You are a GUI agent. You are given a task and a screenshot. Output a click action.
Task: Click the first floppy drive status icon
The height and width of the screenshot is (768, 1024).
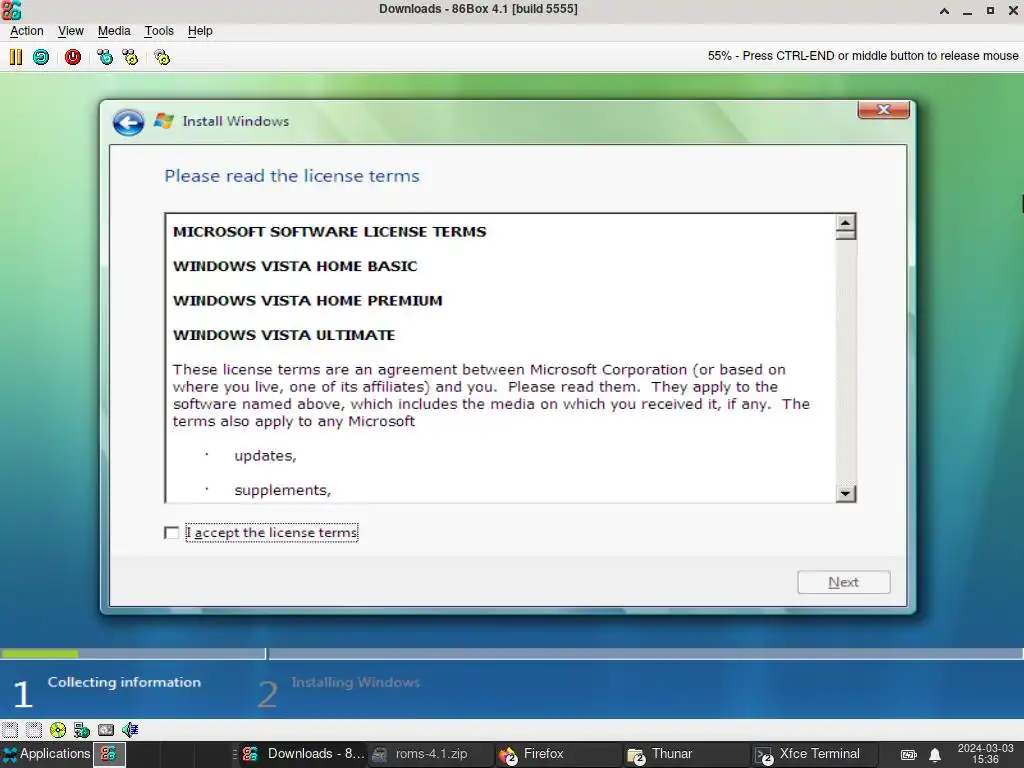(10, 729)
